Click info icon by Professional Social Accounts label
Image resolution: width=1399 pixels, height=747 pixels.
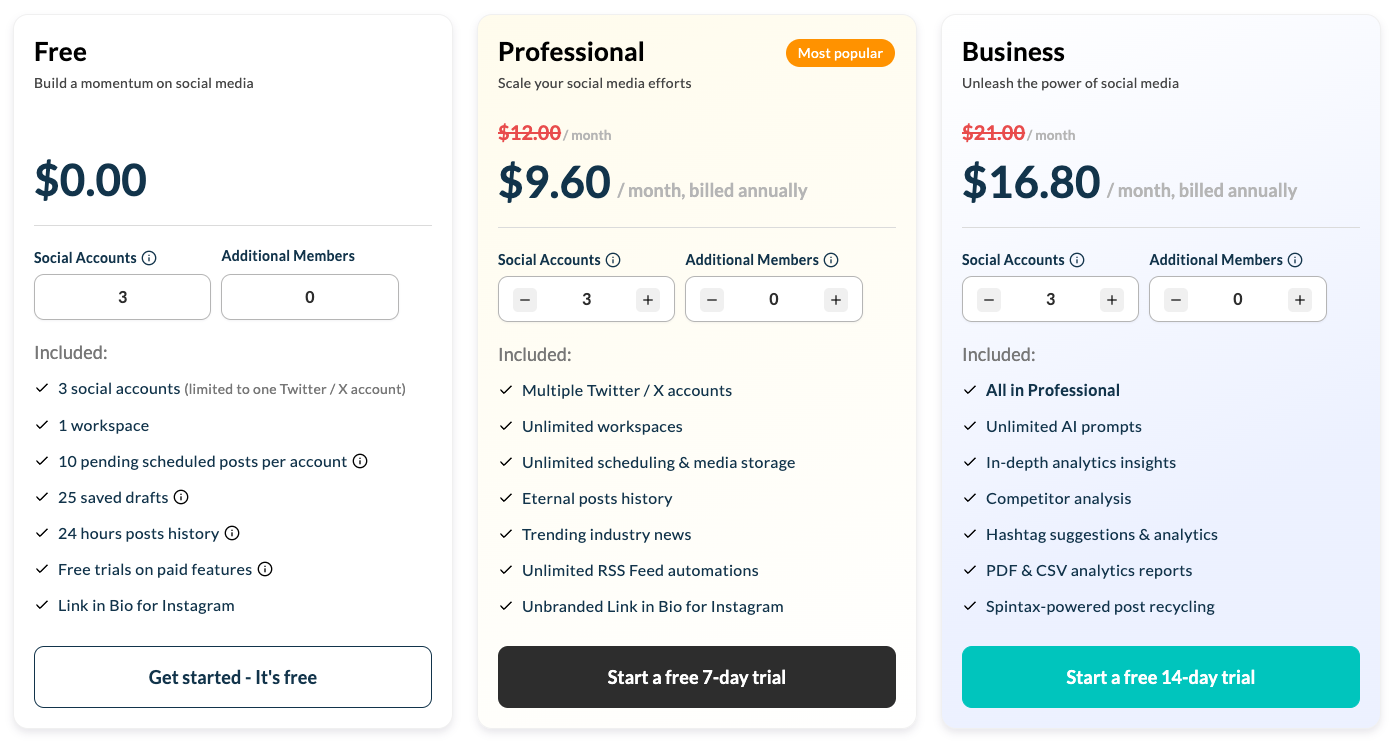pos(613,260)
